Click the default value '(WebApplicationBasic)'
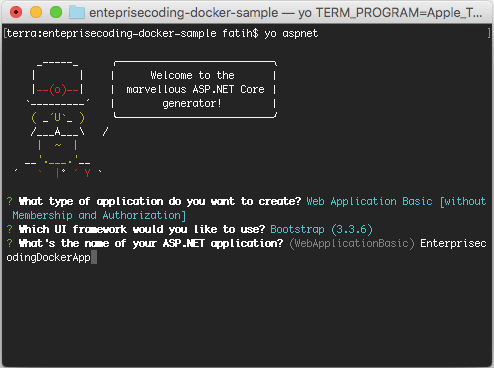Viewport: 494px width, 368px height. (x=352, y=243)
